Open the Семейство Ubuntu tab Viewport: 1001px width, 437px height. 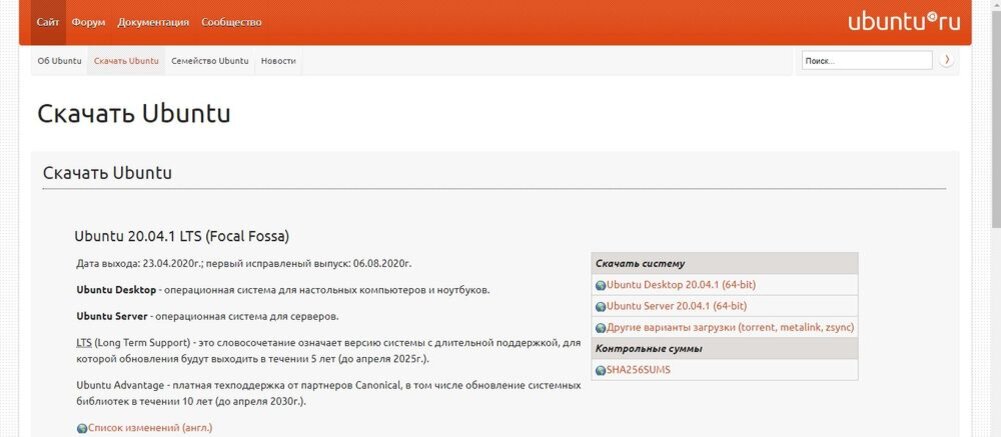pyautogui.click(x=209, y=61)
